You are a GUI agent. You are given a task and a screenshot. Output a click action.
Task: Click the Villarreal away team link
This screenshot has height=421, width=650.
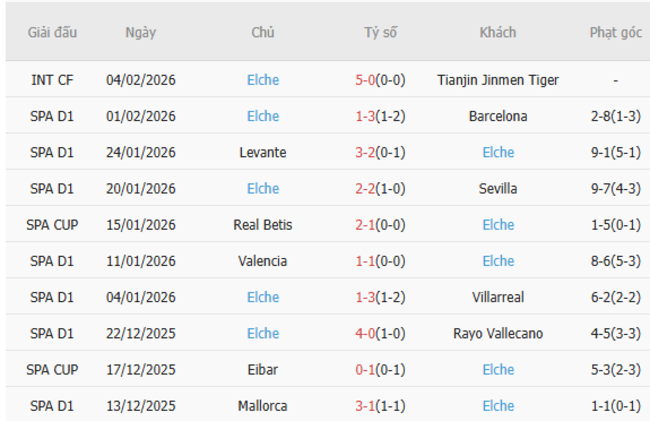(498, 297)
